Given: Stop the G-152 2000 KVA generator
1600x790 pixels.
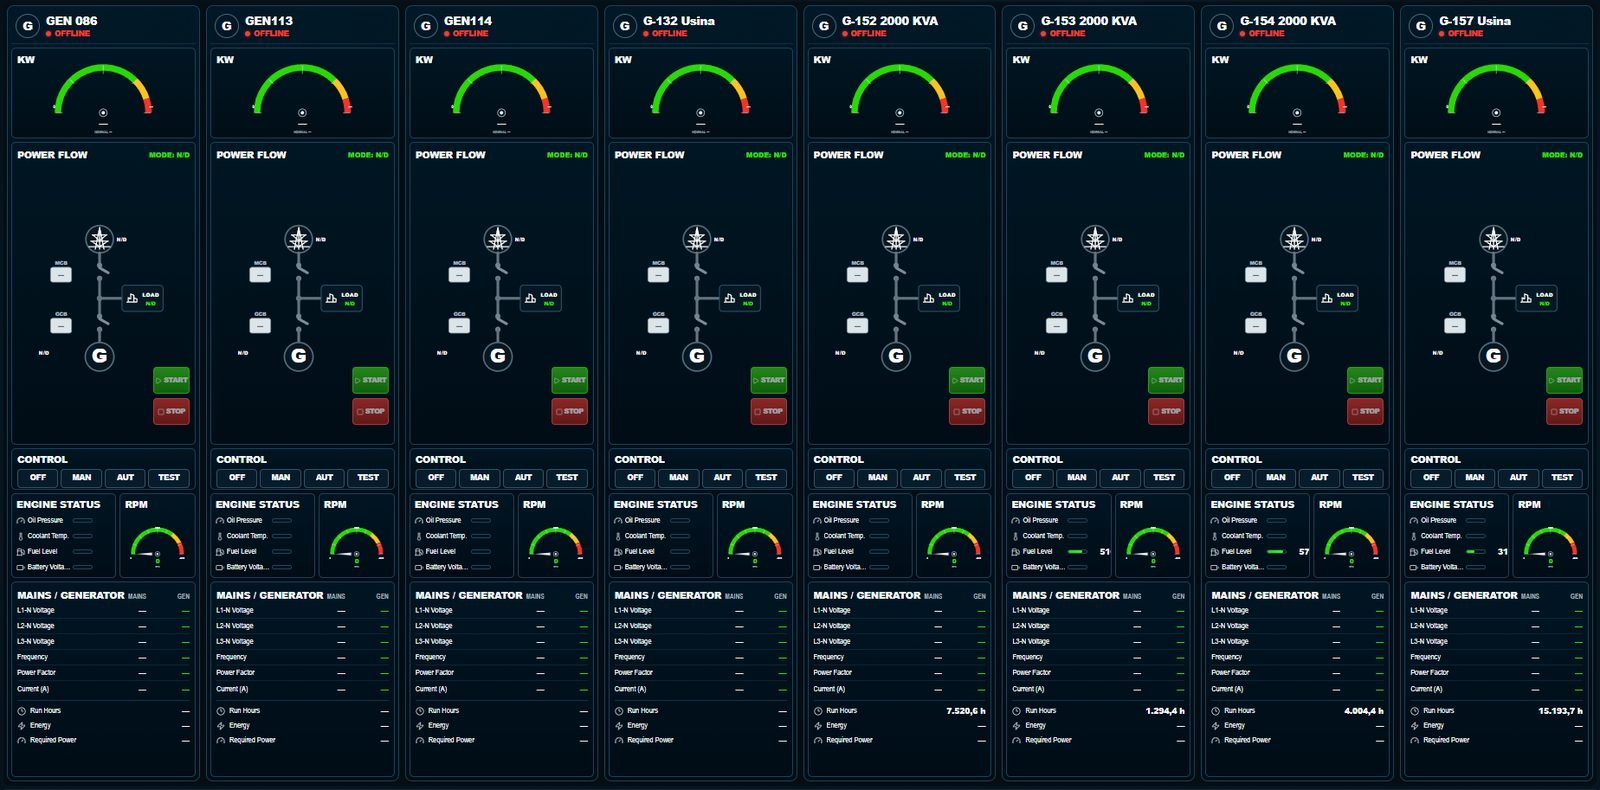Looking at the screenshot, I should (967, 411).
